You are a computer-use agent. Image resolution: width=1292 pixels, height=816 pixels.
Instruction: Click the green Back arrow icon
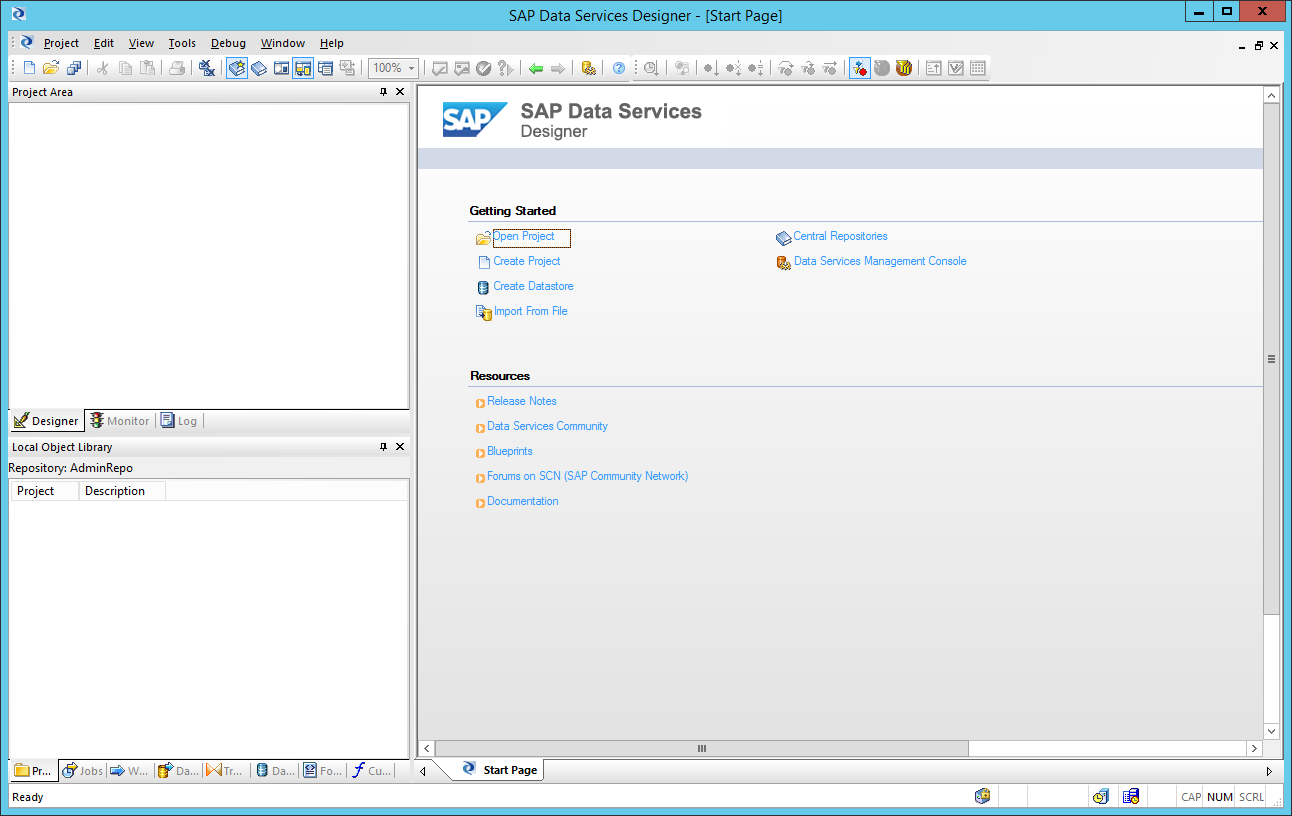(x=536, y=68)
